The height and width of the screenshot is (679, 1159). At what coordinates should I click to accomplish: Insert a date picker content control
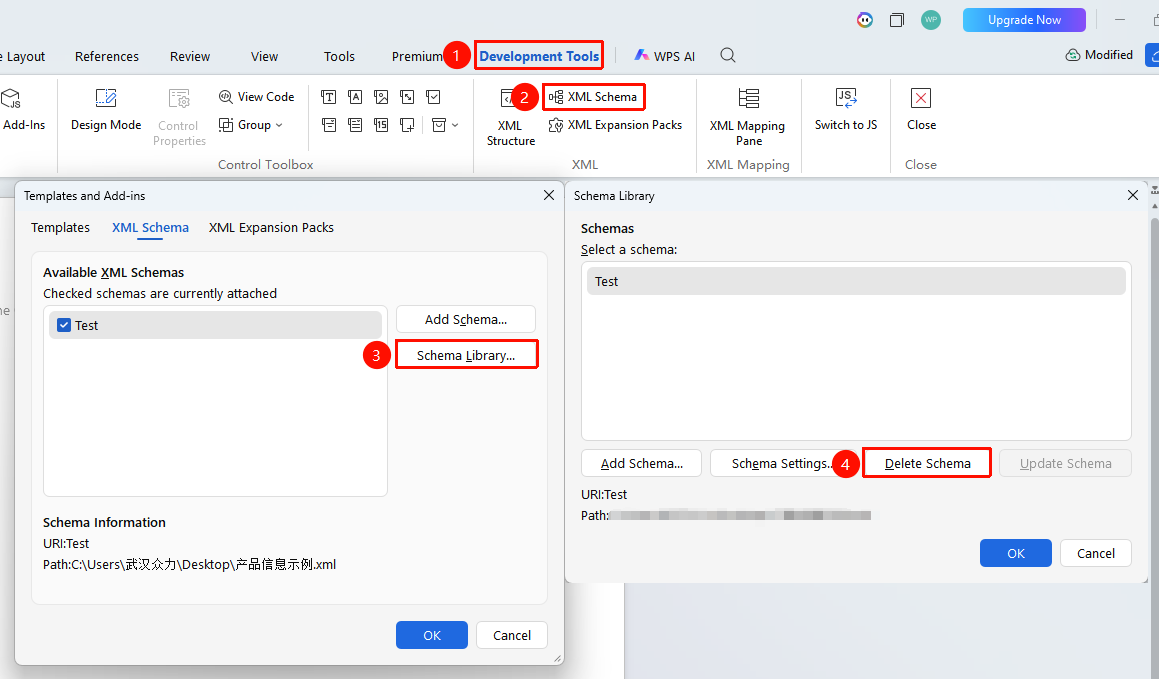coord(381,125)
